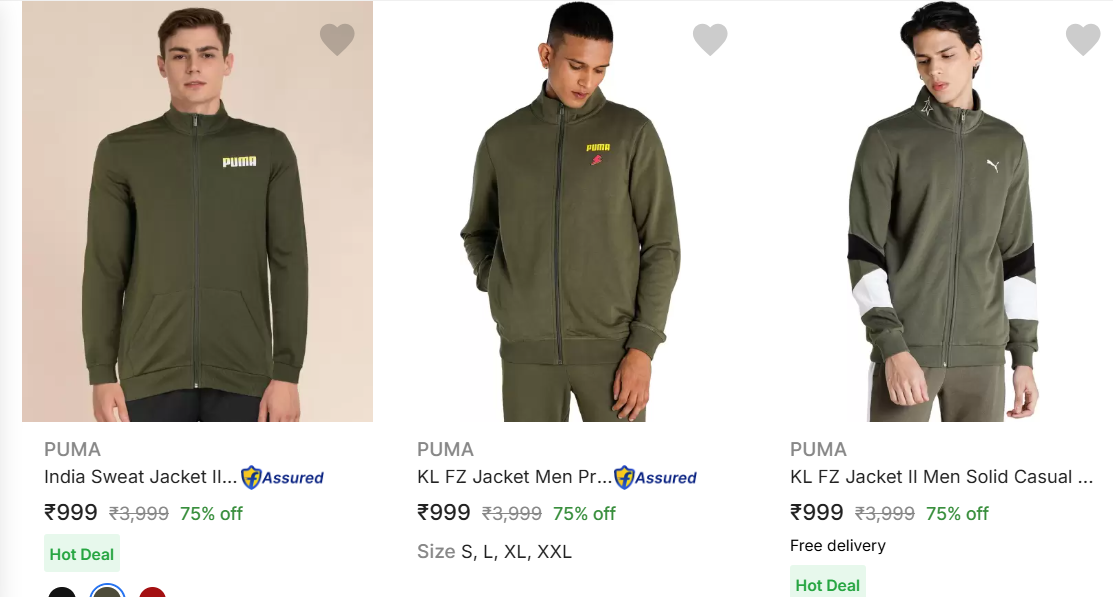Select the red color swatch
The image size is (1113, 597).
(152, 593)
